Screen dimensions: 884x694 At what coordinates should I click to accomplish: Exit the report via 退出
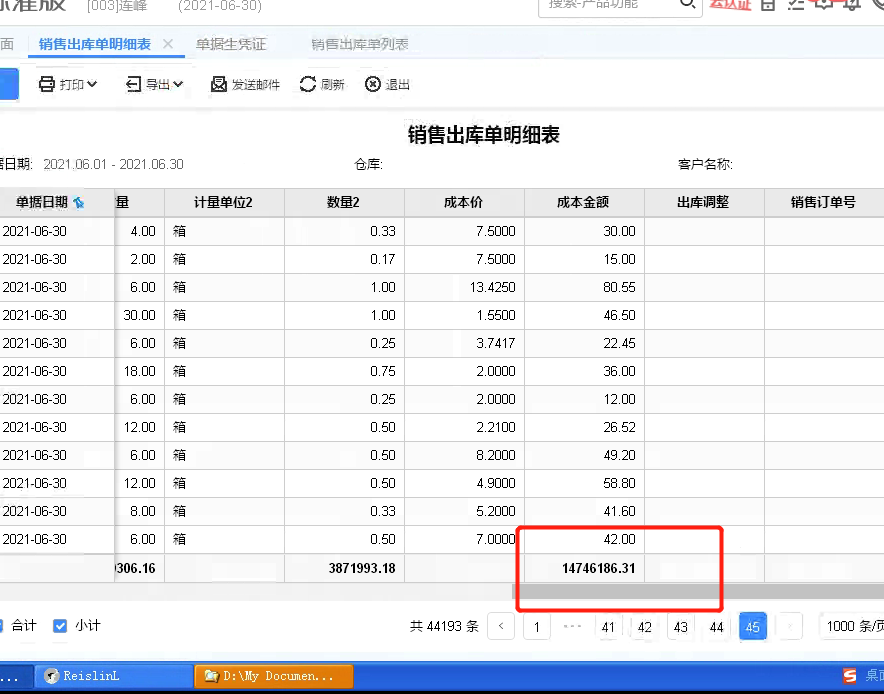[387, 85]
